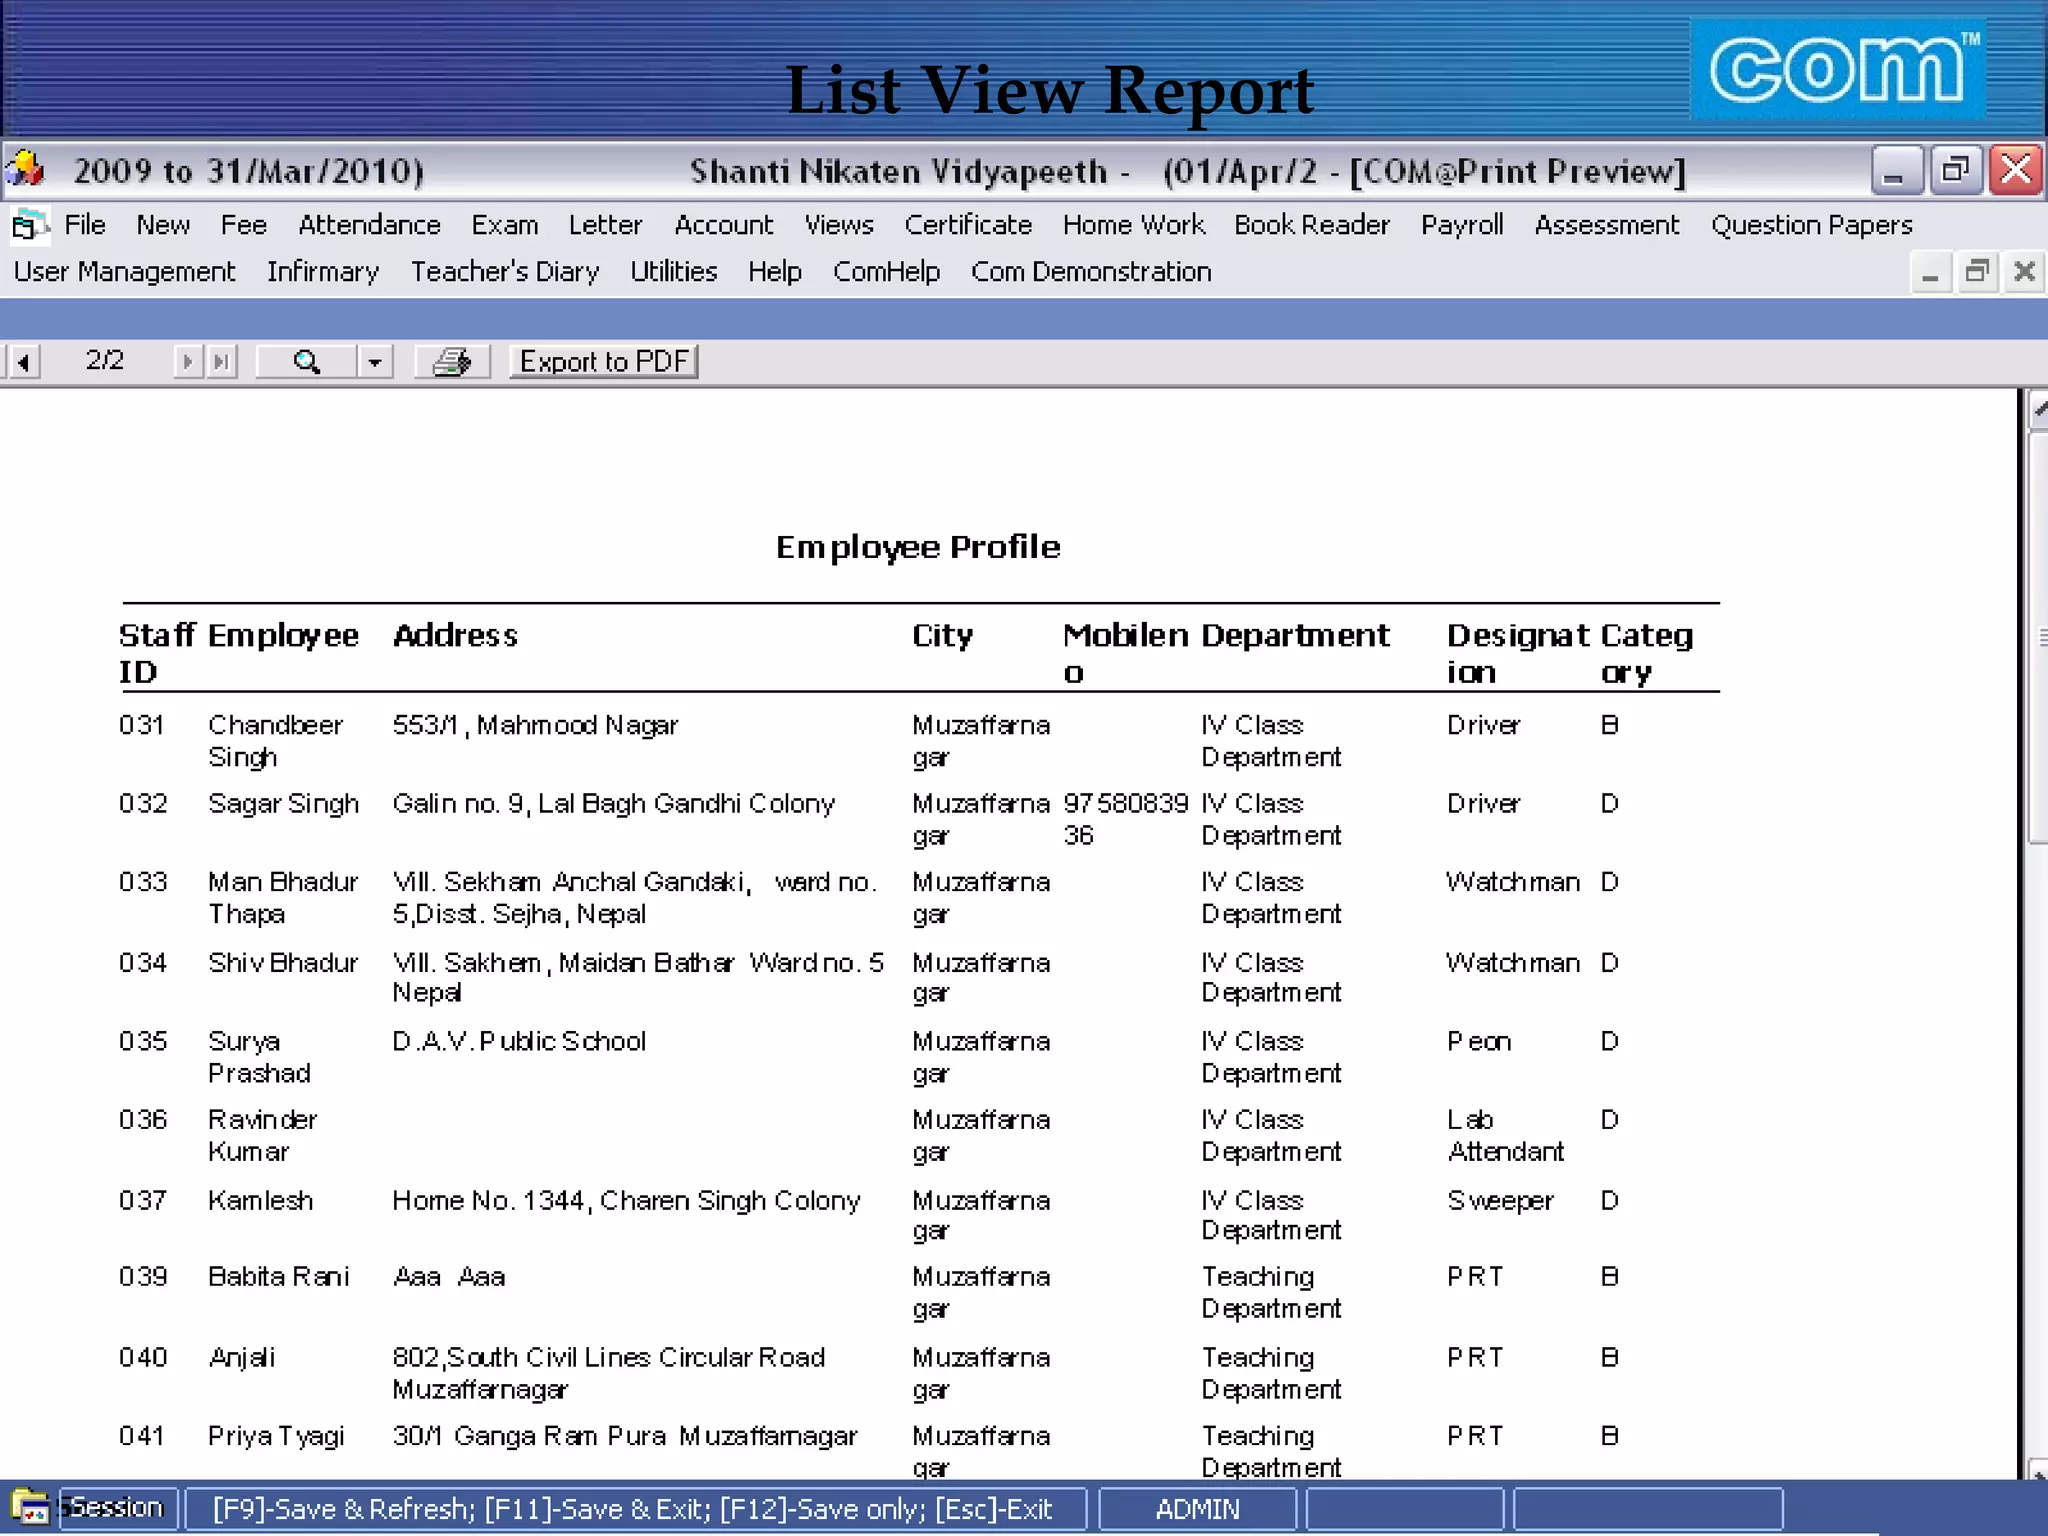Click the Session status bar icon
Screen dimensions: 2048x1536
pos(30,1507)
